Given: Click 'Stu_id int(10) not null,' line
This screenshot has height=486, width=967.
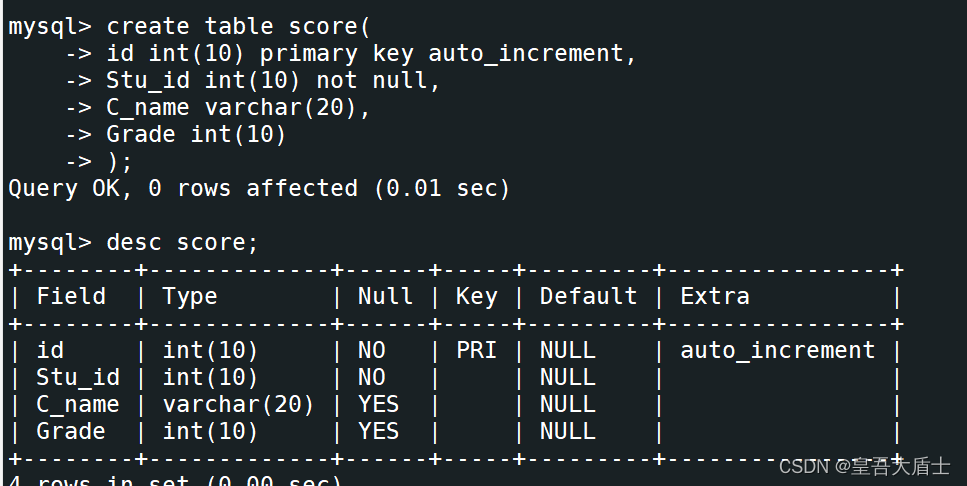Looking at the screenshot, I should (x=273, y=81).
